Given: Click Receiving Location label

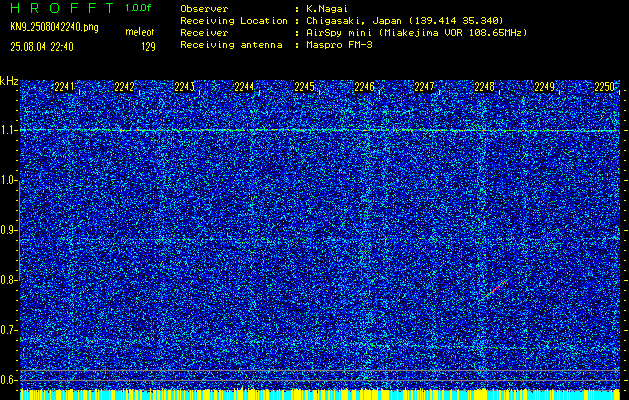Looking at the screenshot, I should pos(234,21).
